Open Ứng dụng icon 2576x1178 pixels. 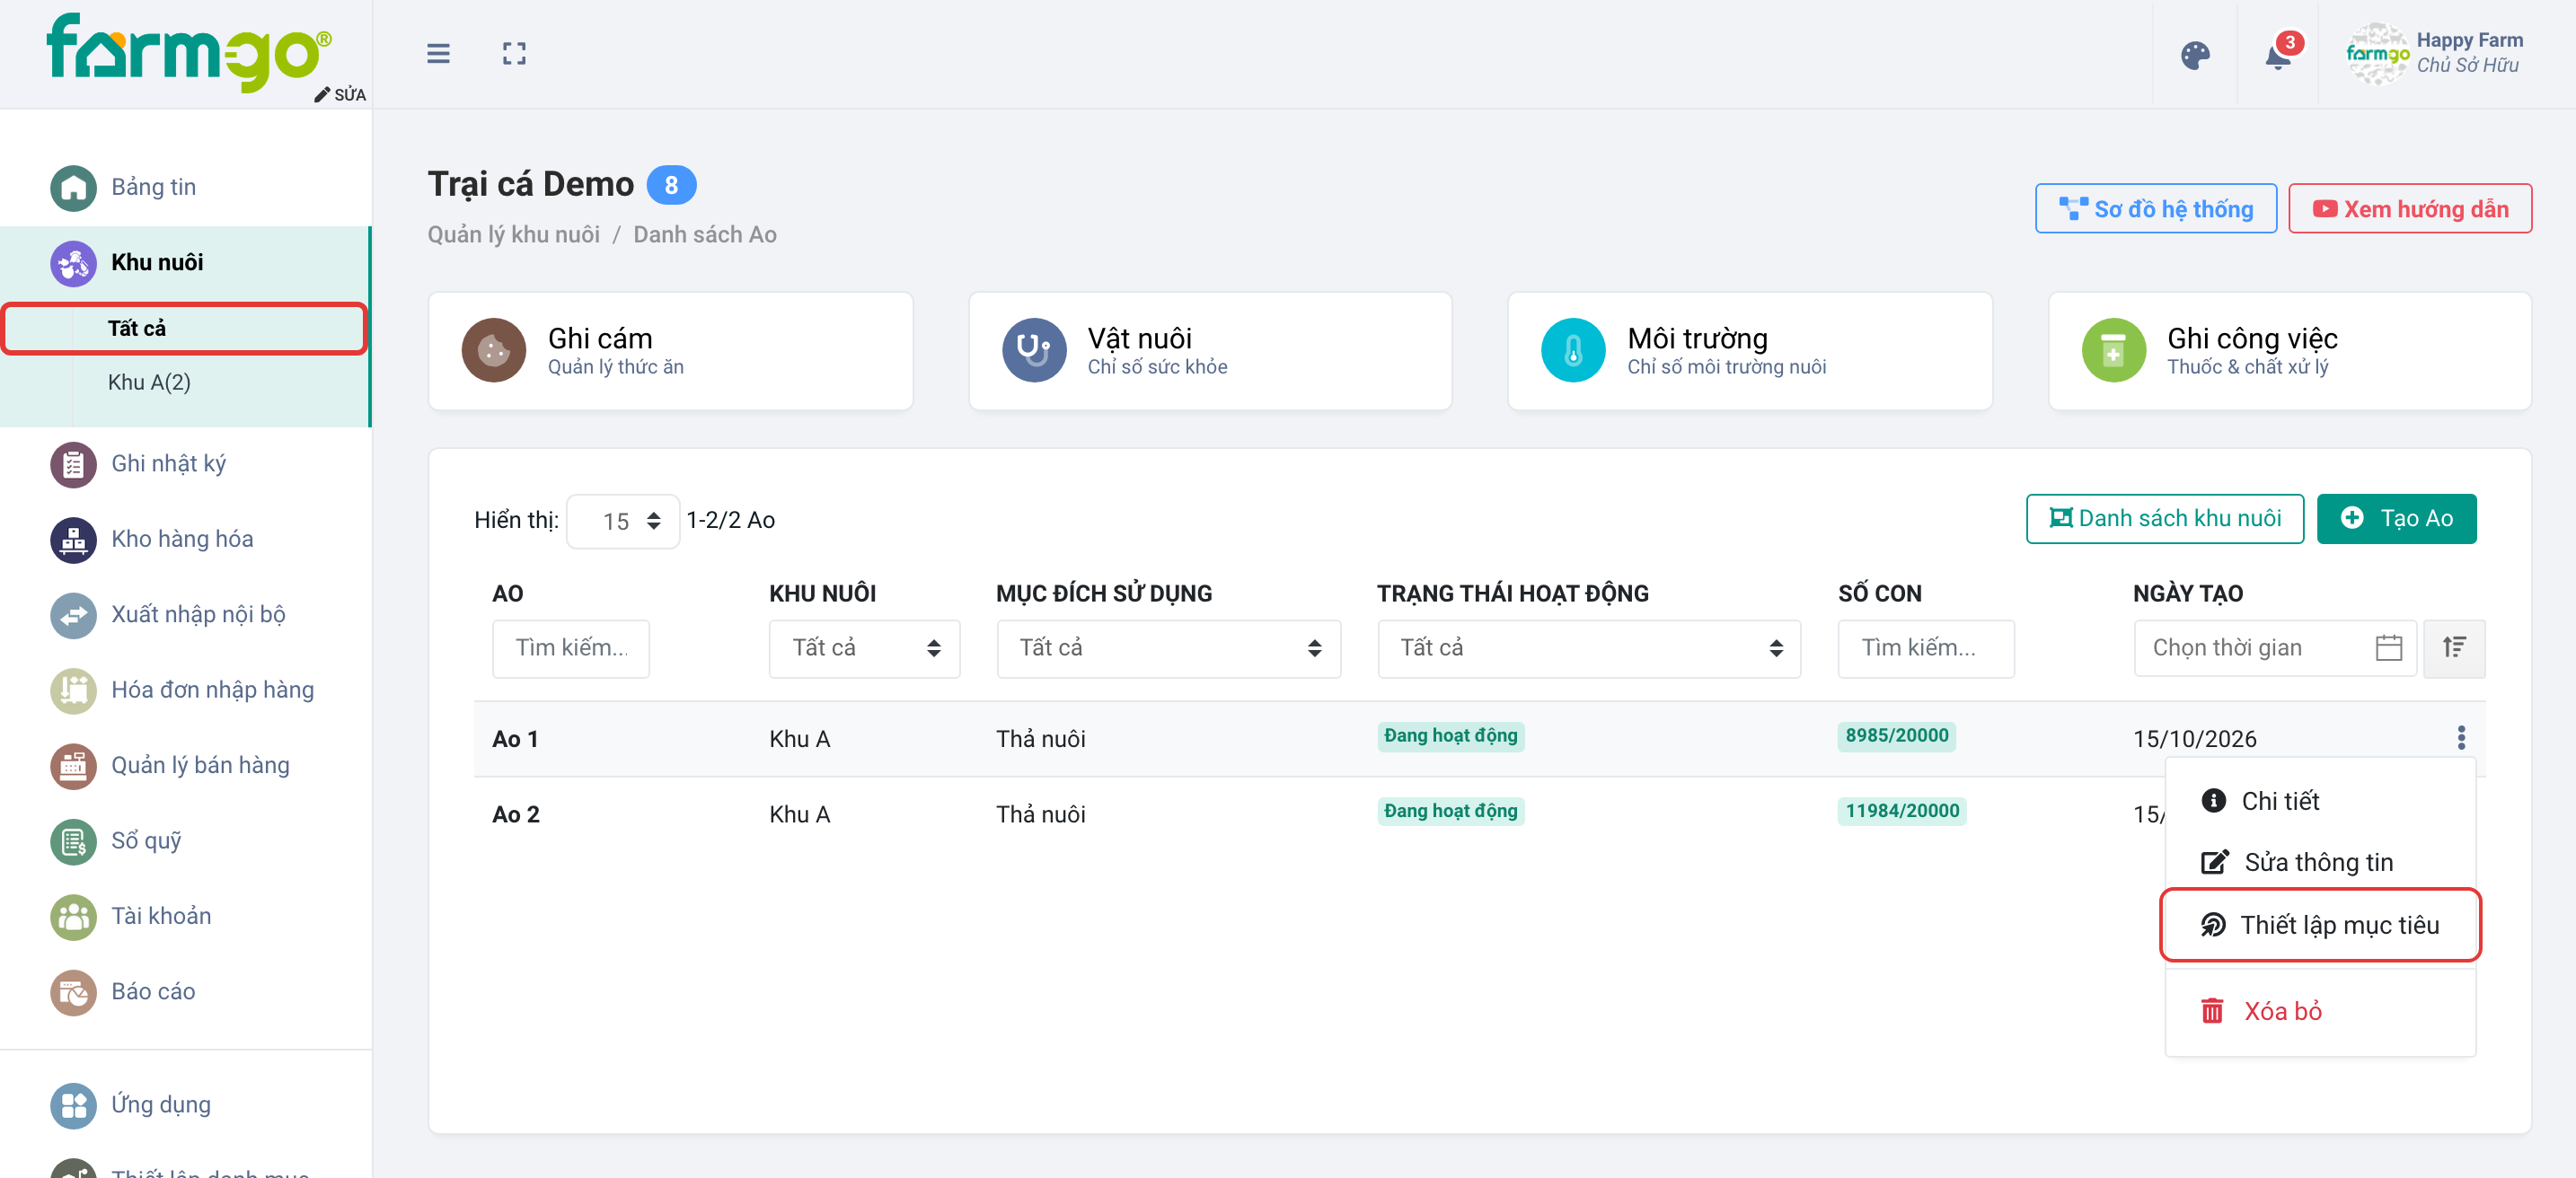73,1106
